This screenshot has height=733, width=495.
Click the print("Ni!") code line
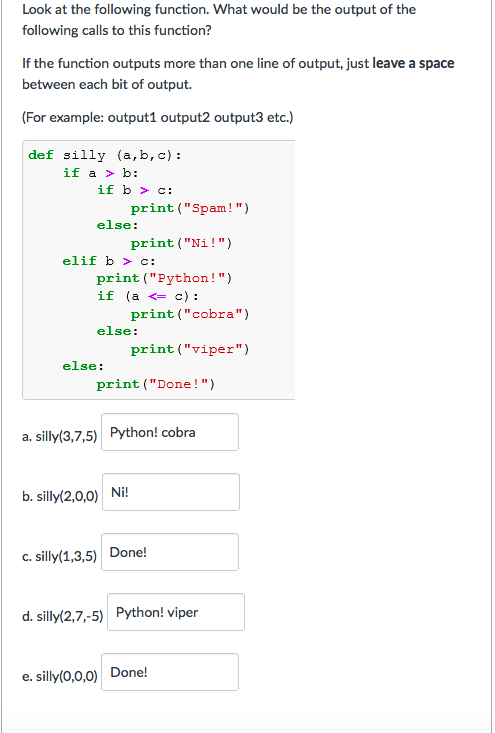coord(181,243)
